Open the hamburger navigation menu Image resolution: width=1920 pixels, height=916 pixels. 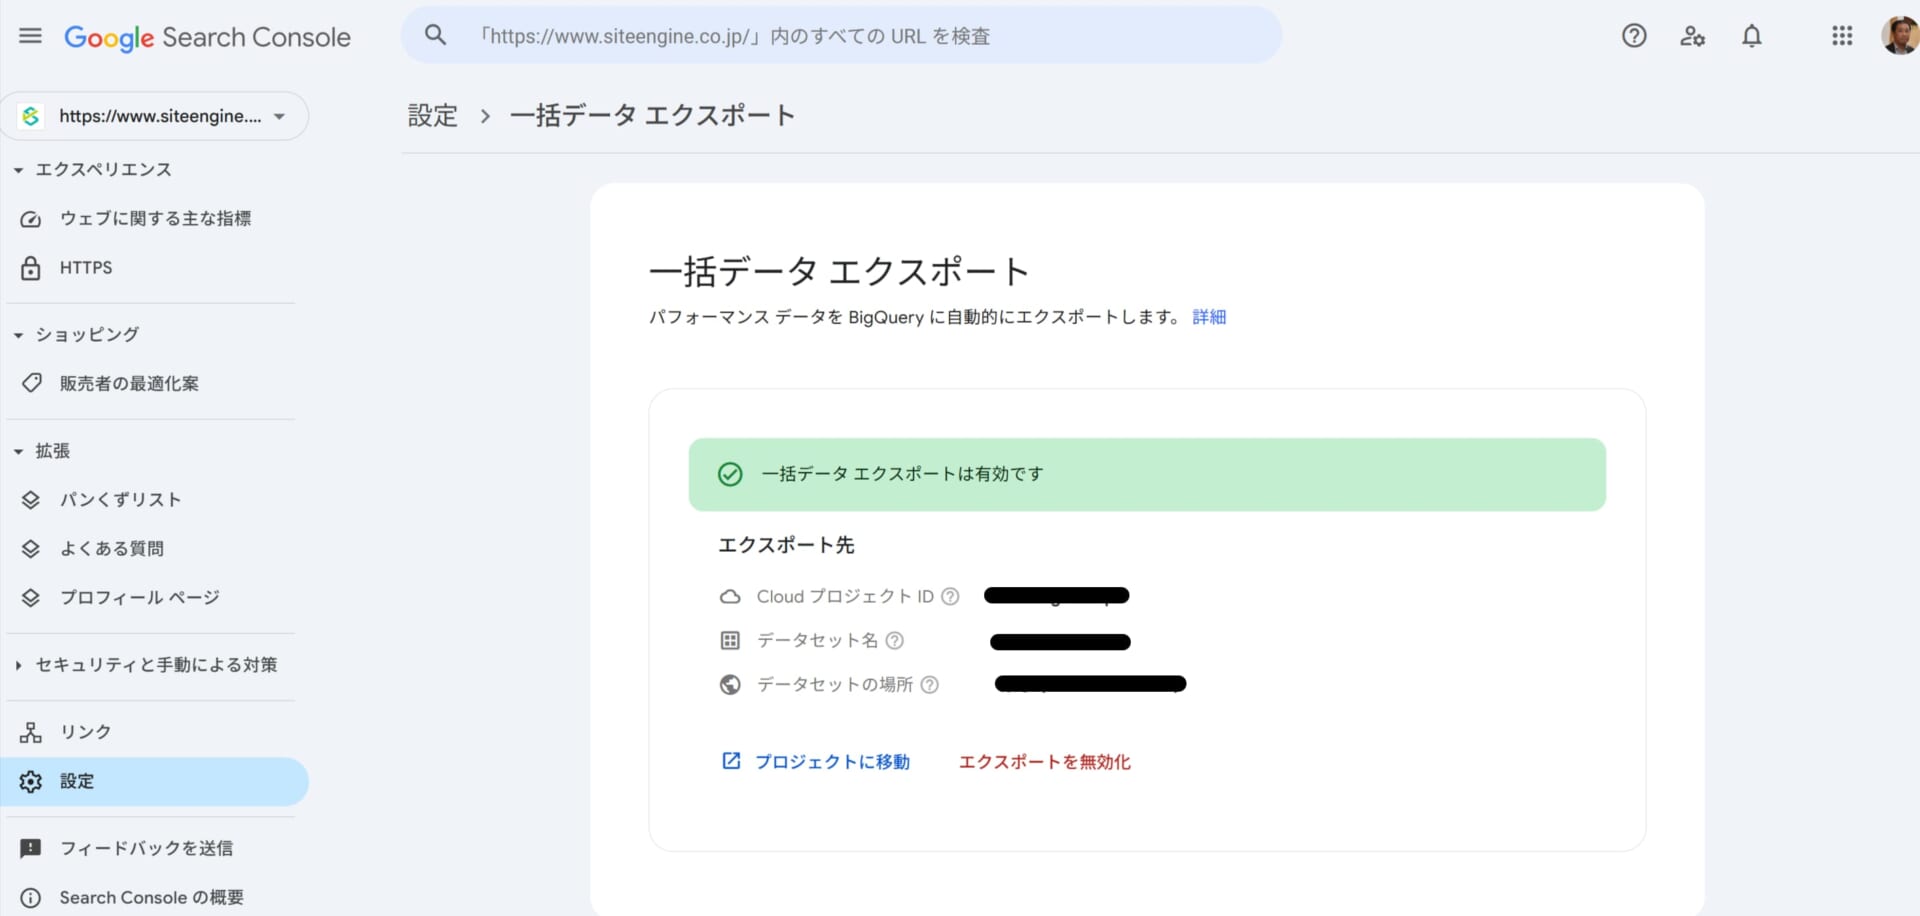[29, 35]
